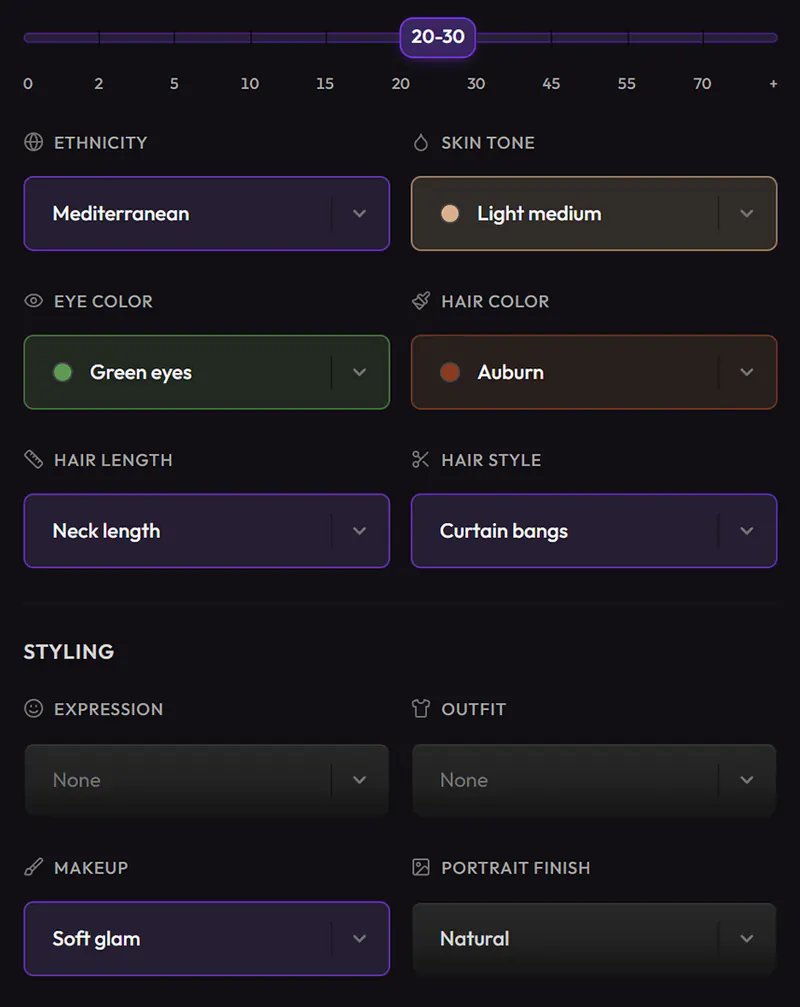The height and width of the screenshot is (1007, 800).
Task: Open the Outfit dropdown set to None
Action: click(594, 780)
